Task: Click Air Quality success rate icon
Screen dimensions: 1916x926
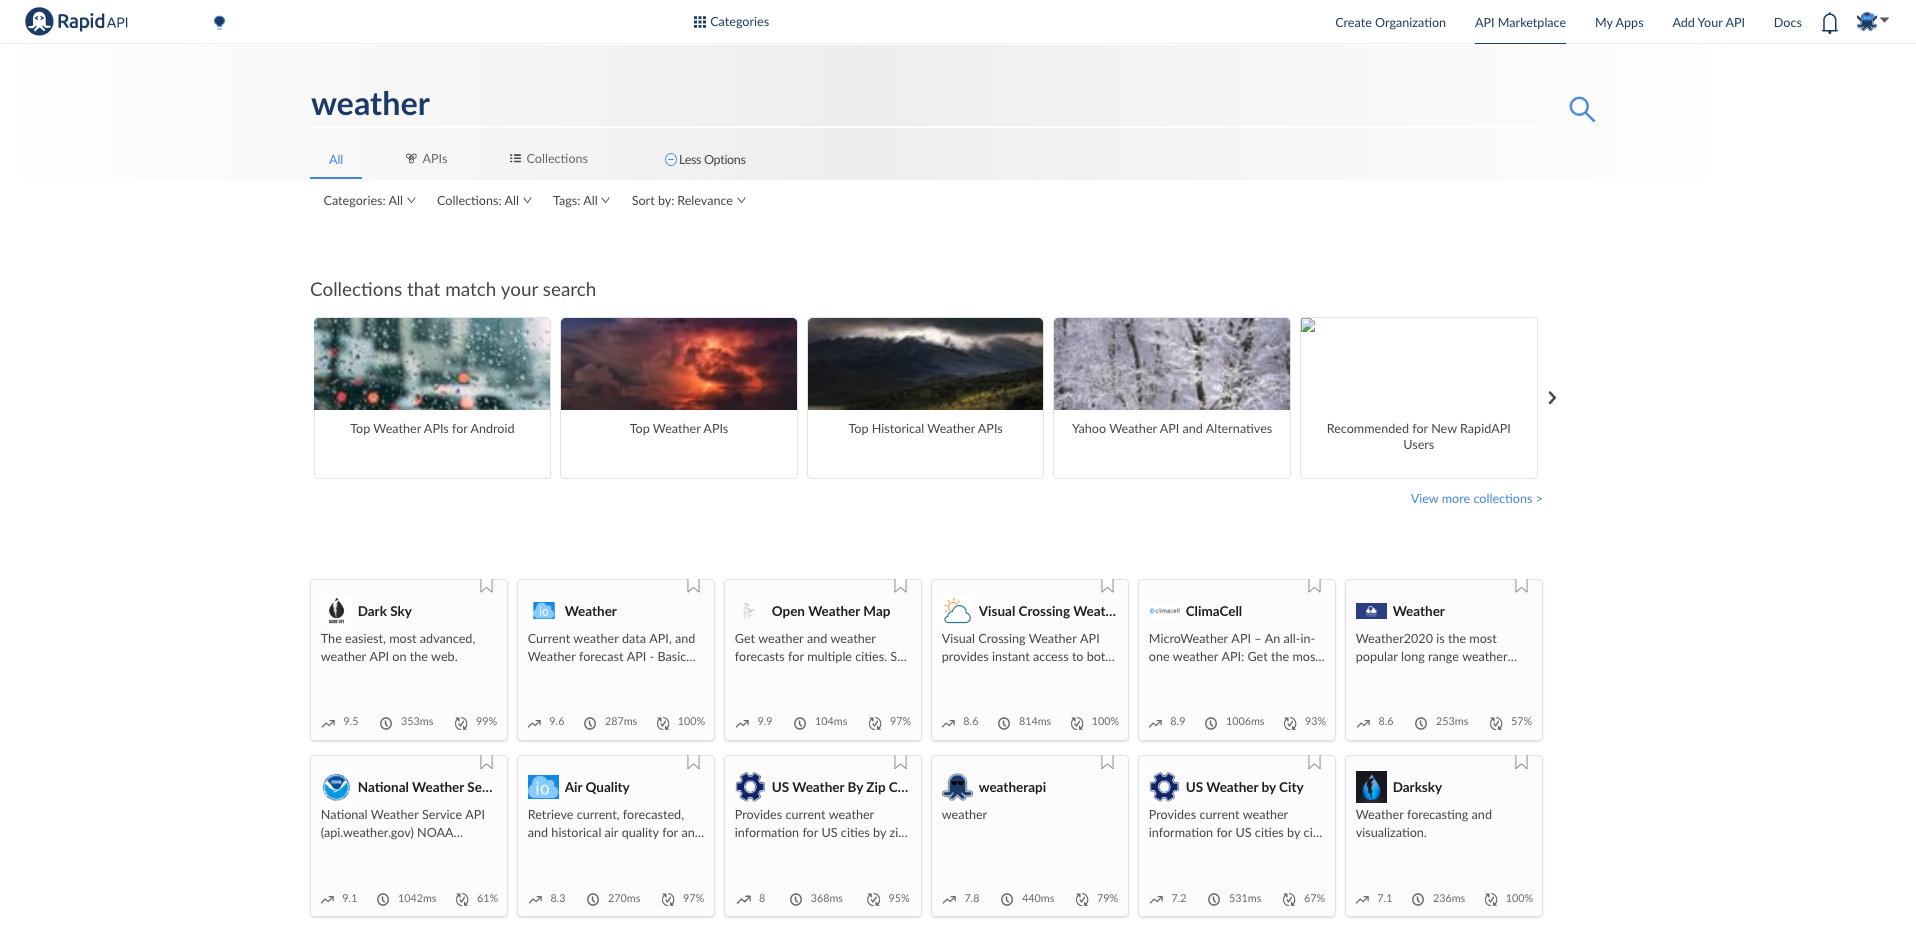Action: click(x=668, y=900)
